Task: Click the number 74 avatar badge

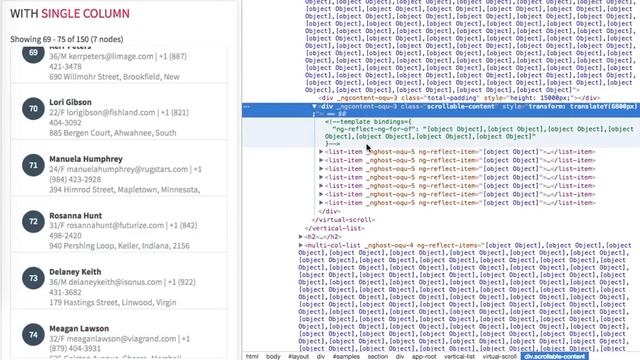Action: 33,335
